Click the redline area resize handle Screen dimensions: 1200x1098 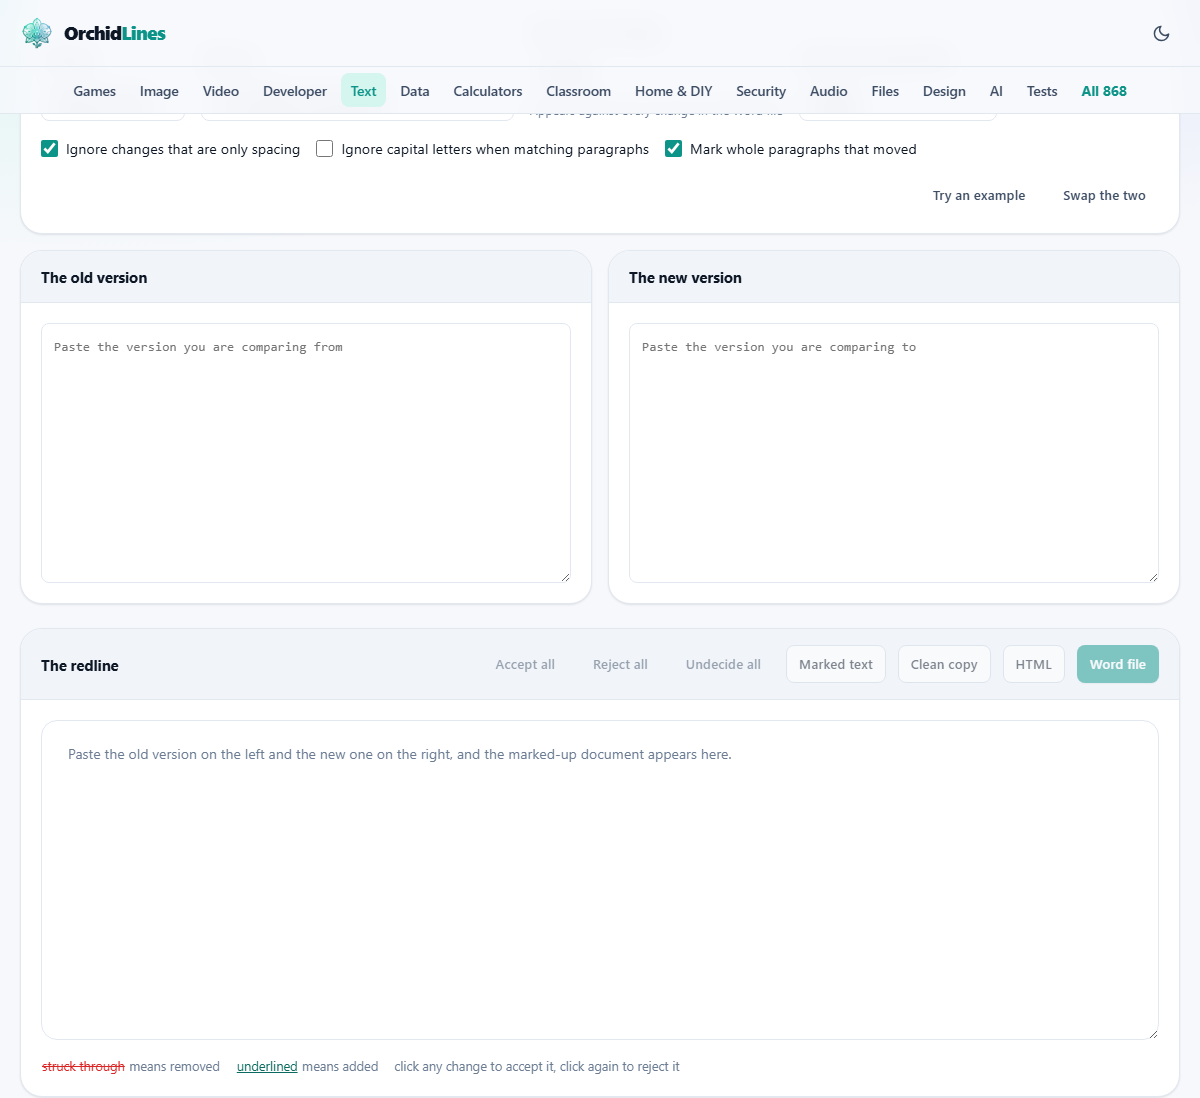click(1153, 1034)
